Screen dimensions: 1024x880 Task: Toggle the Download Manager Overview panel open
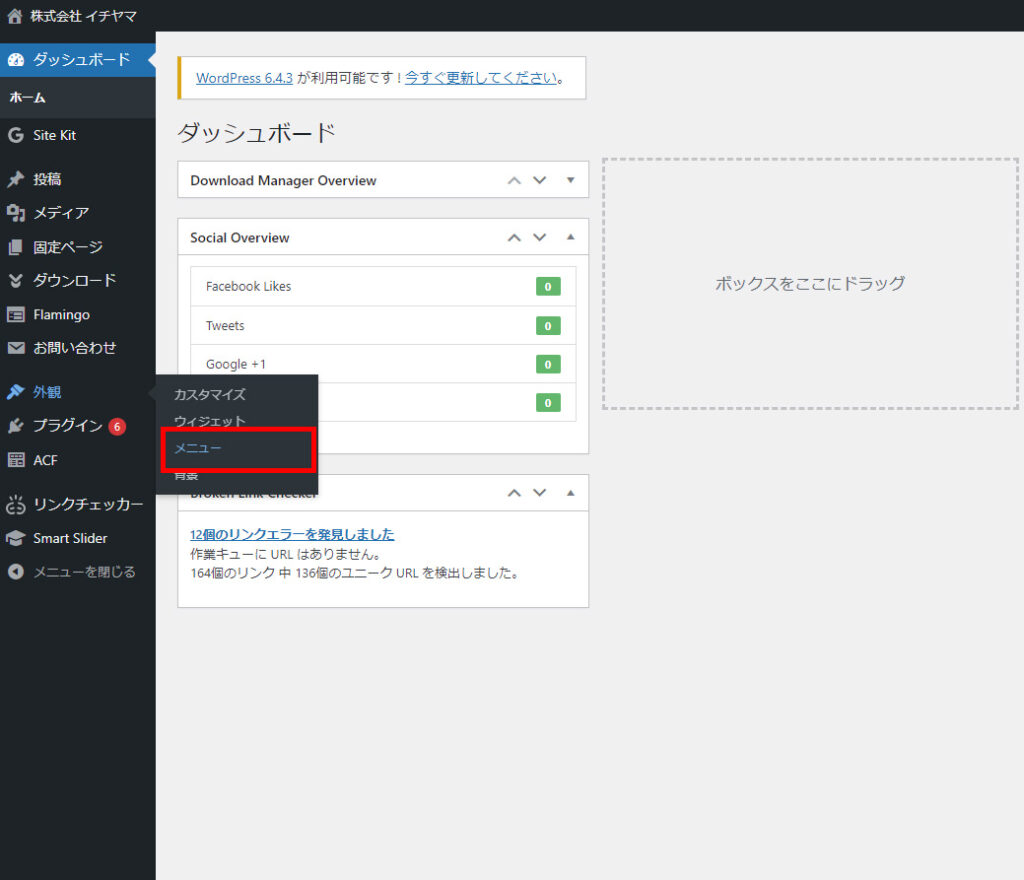[x=570, y=181]
